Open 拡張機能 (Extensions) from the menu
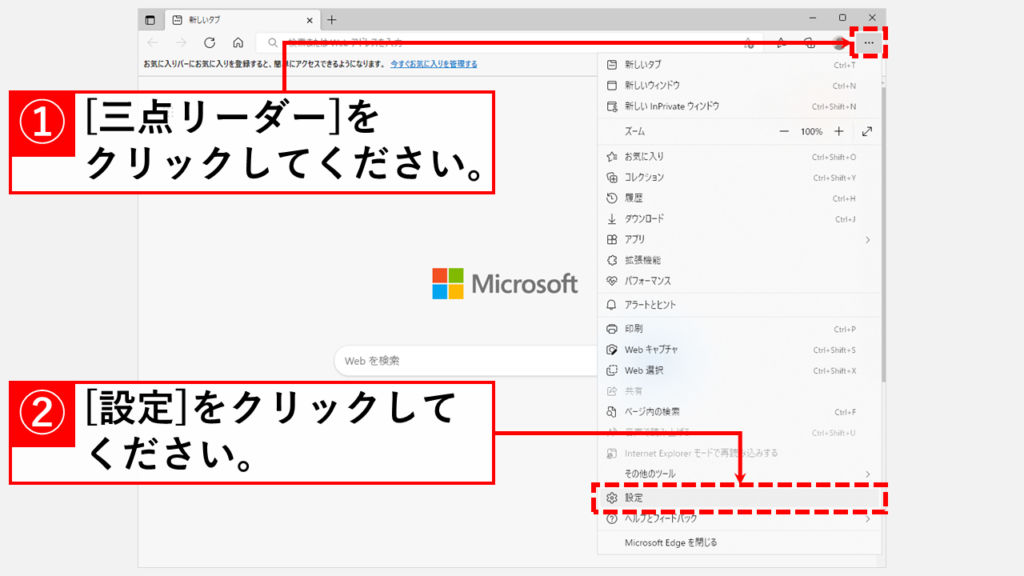Image resolution: width=1024 pixels, height=576 pixels. tap(644, 260)
